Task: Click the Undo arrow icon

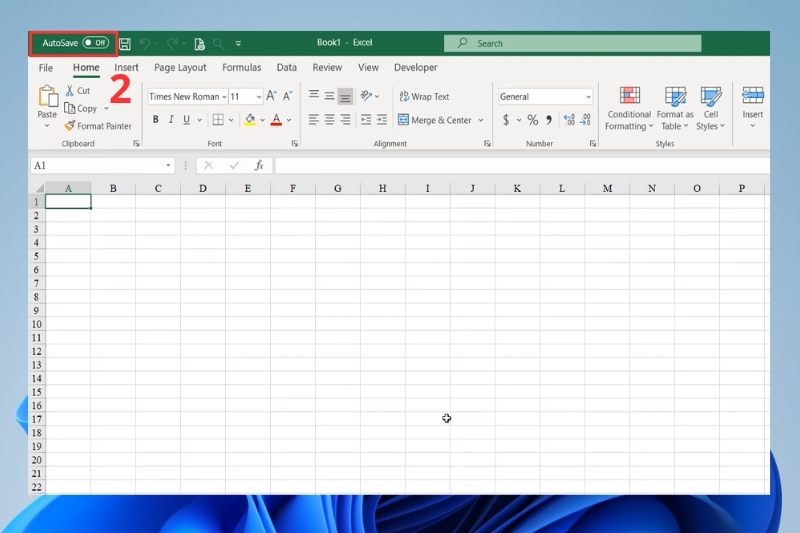Action: click(145, 44)
